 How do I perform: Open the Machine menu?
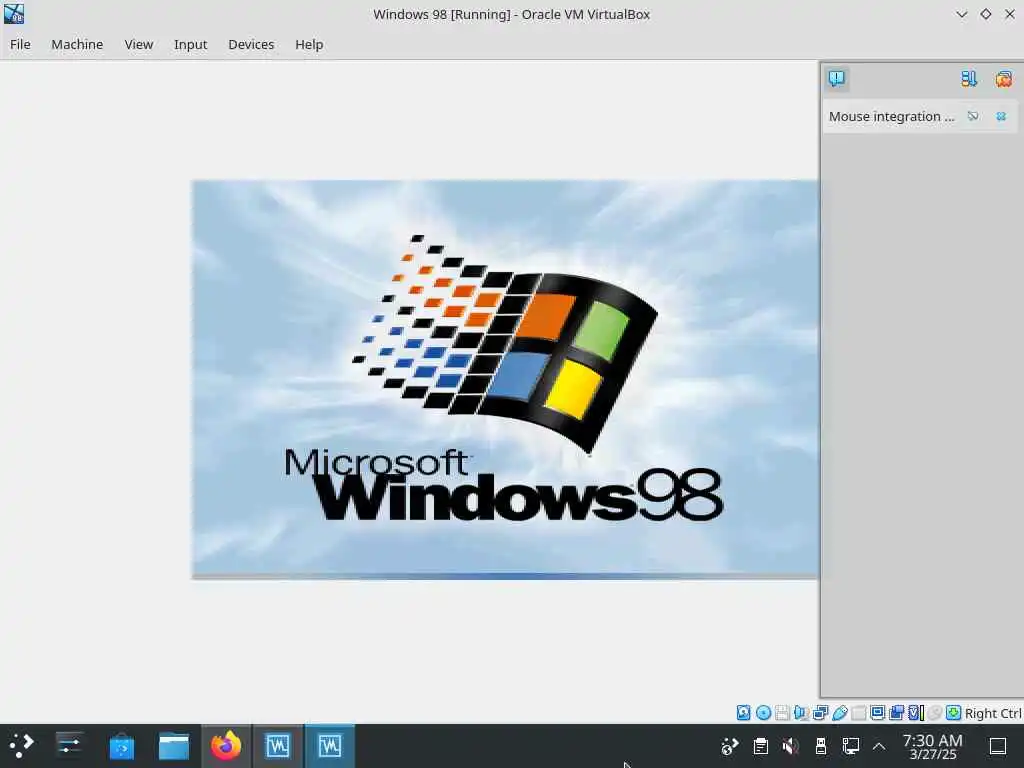click(77, 44)
